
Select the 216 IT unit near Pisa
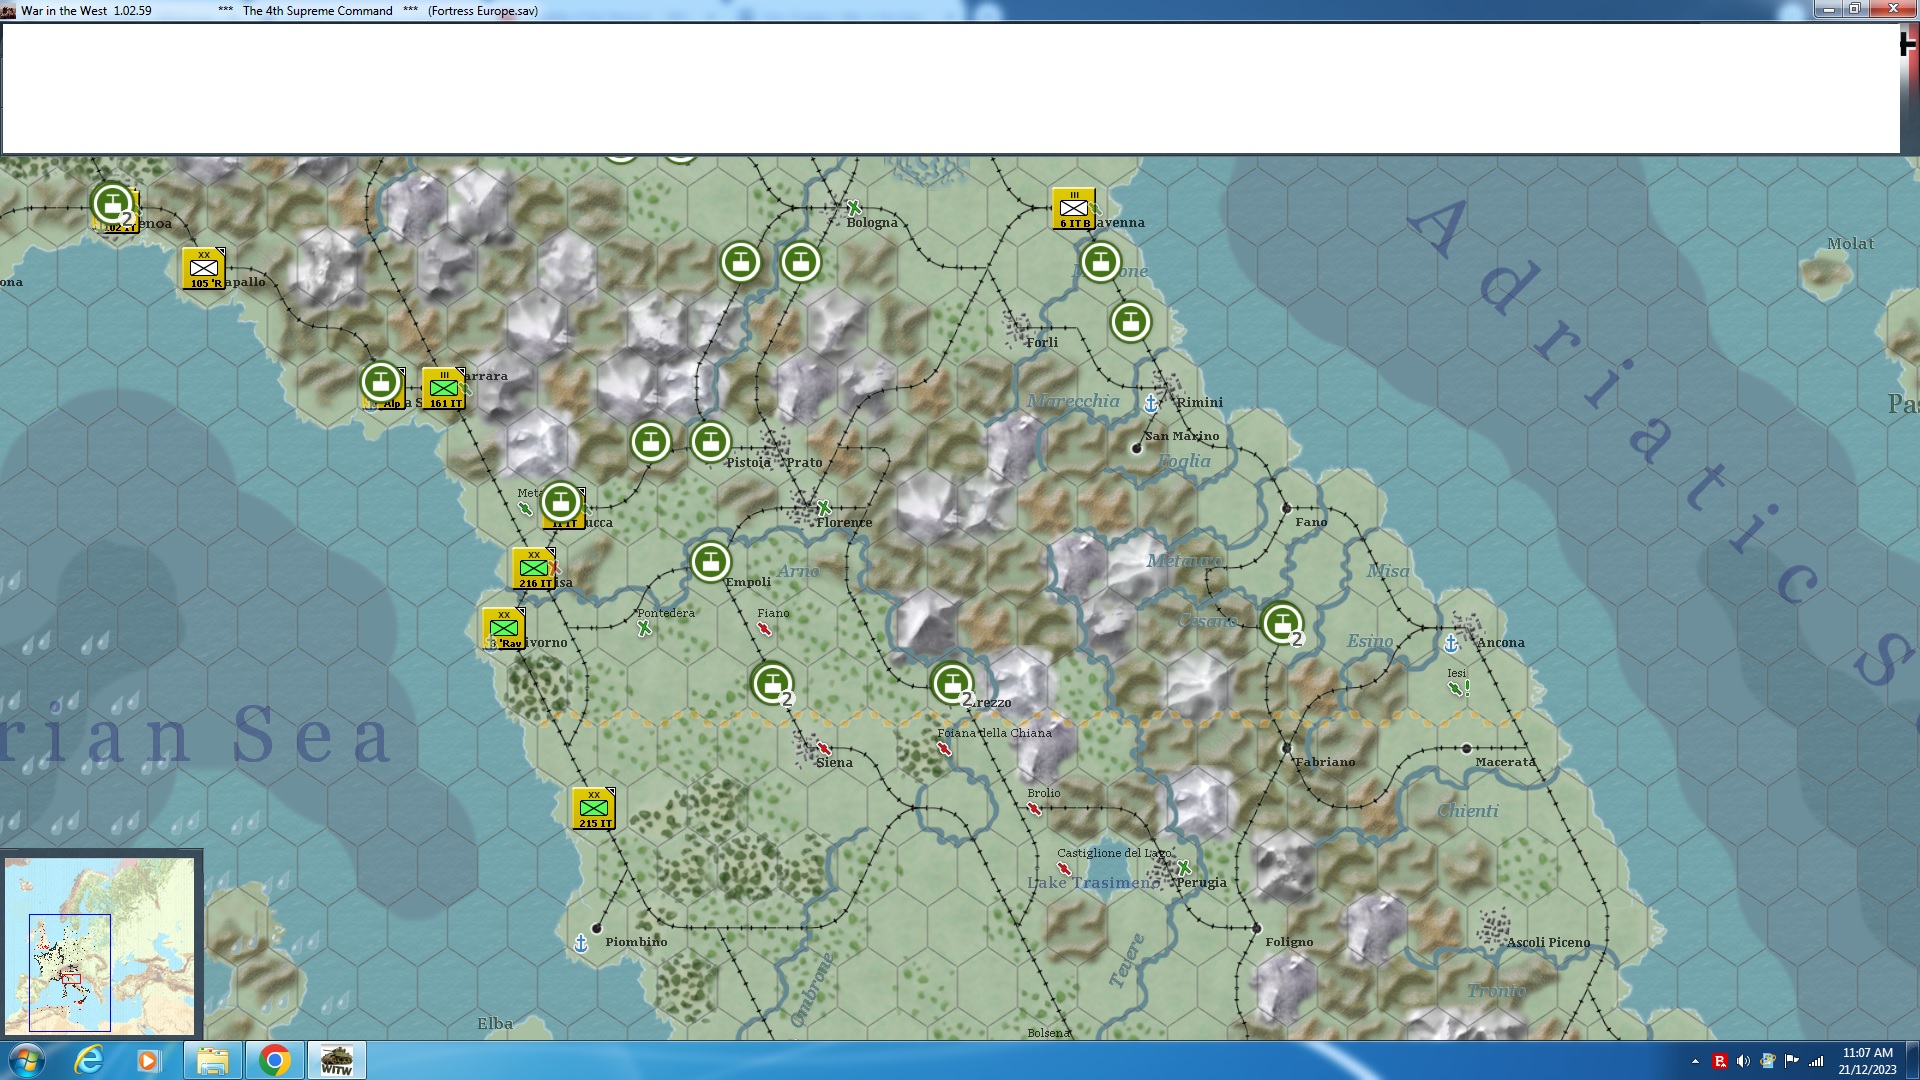click(533, 568)
